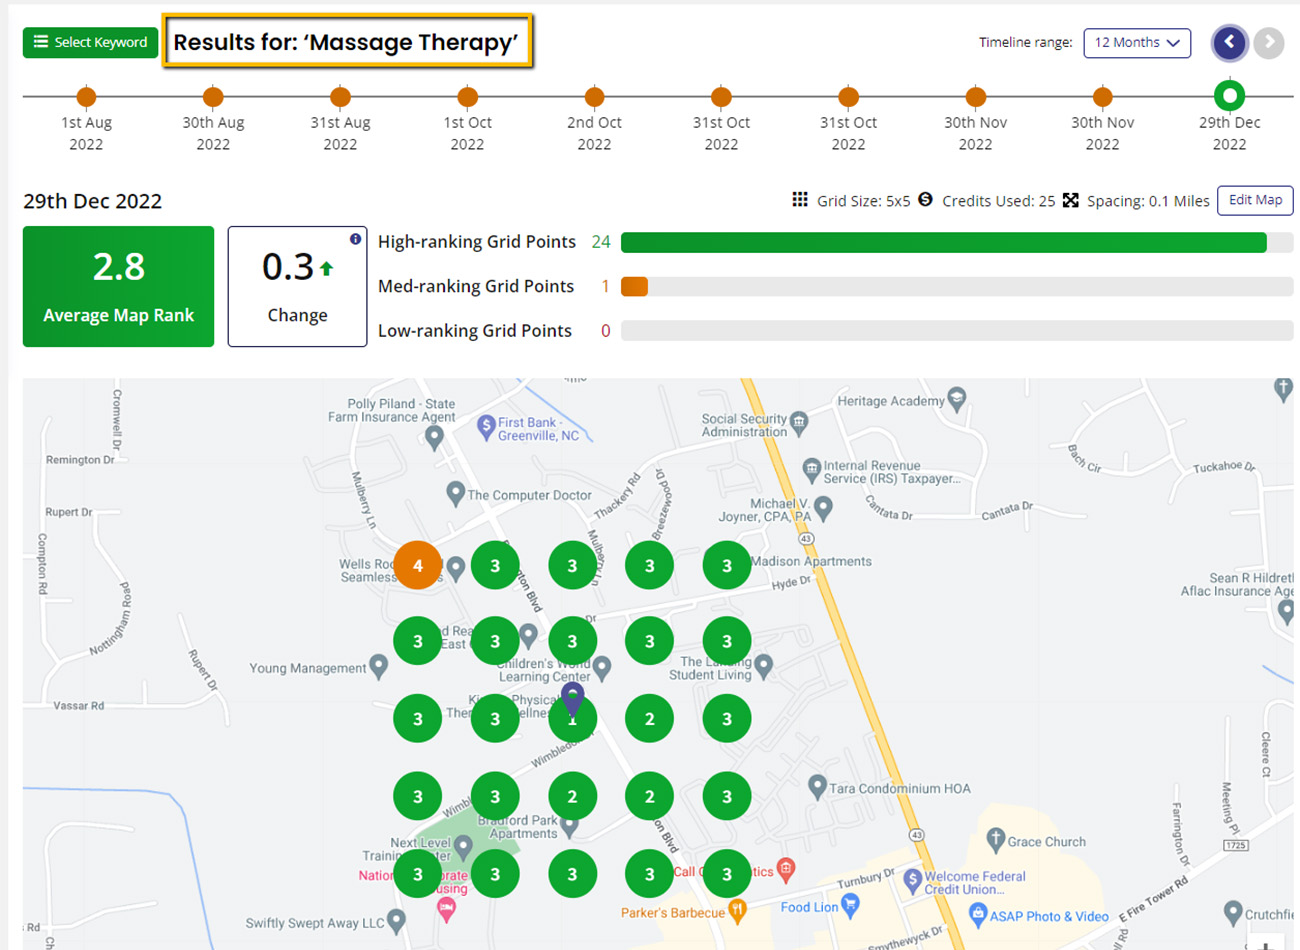Click the Food Lion shopping cart icon
The height and width of the screenshot is (950, 1300).
pos(850,905)
